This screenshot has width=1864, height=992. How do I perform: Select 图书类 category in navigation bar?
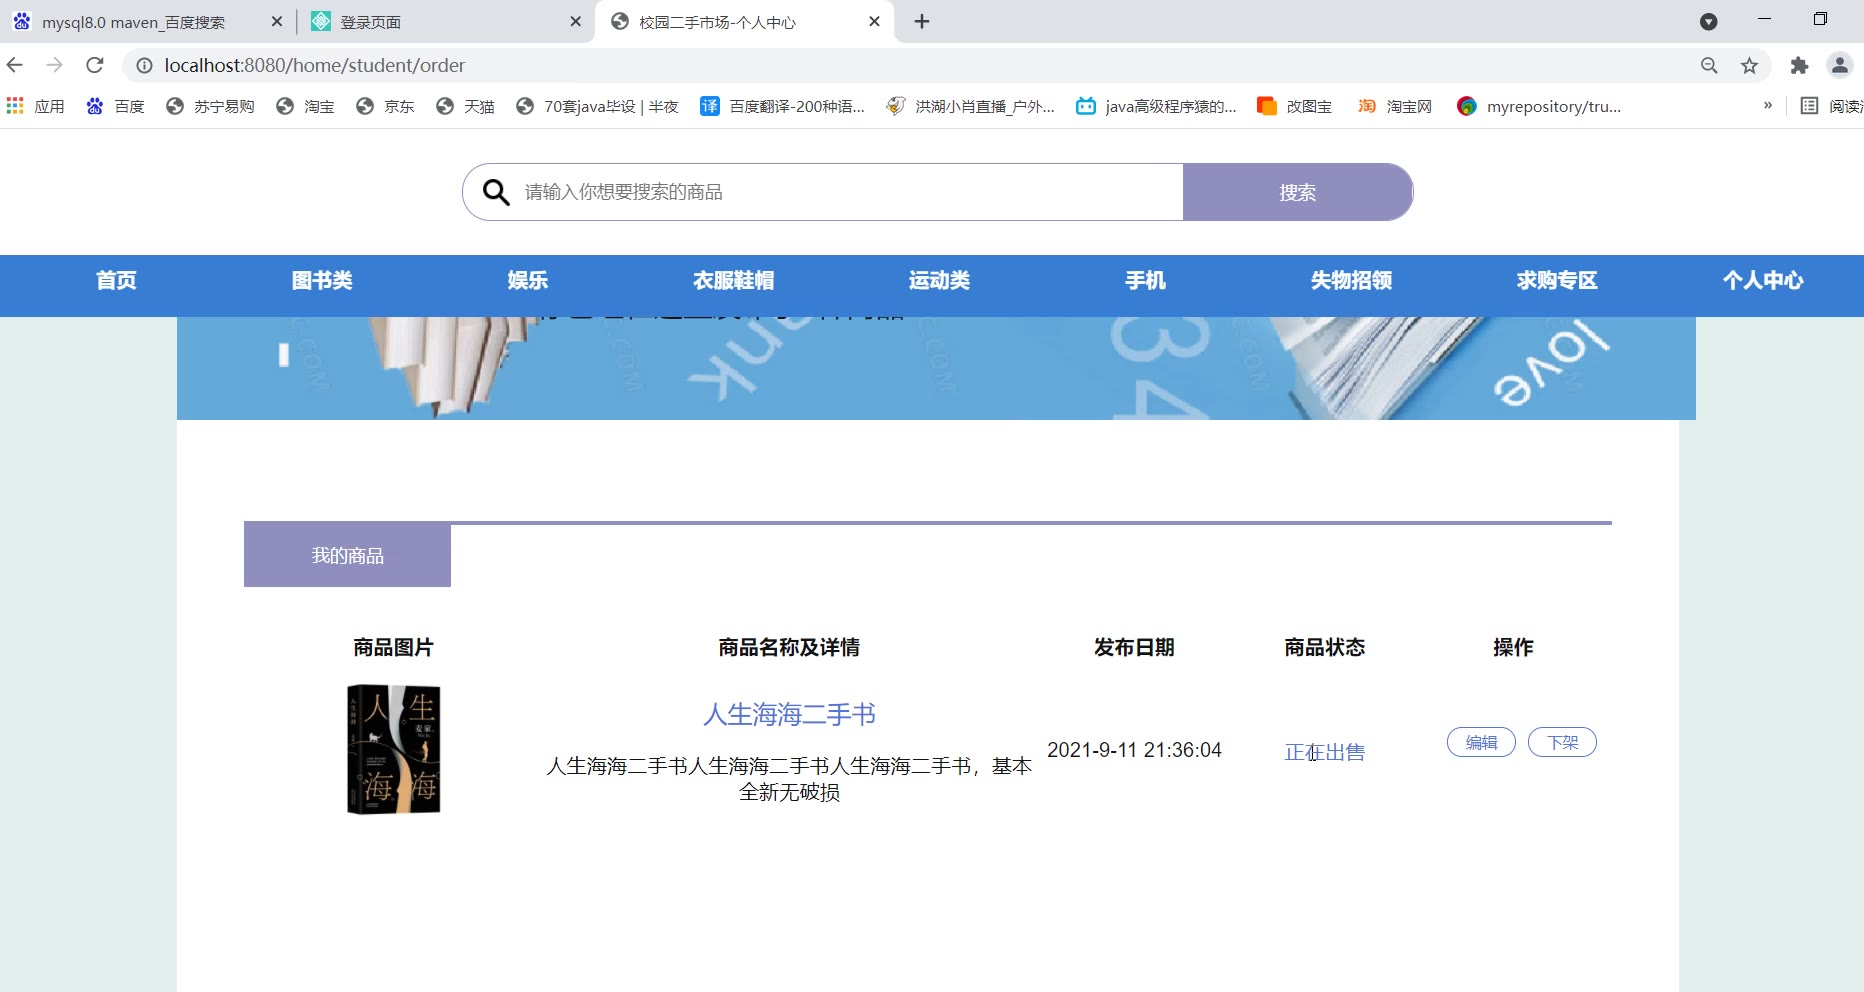322,281
